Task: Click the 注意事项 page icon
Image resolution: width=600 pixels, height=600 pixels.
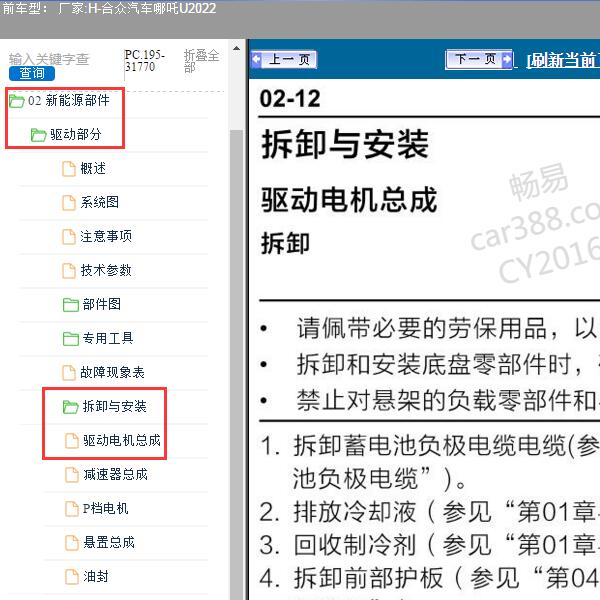Action: 69,236
